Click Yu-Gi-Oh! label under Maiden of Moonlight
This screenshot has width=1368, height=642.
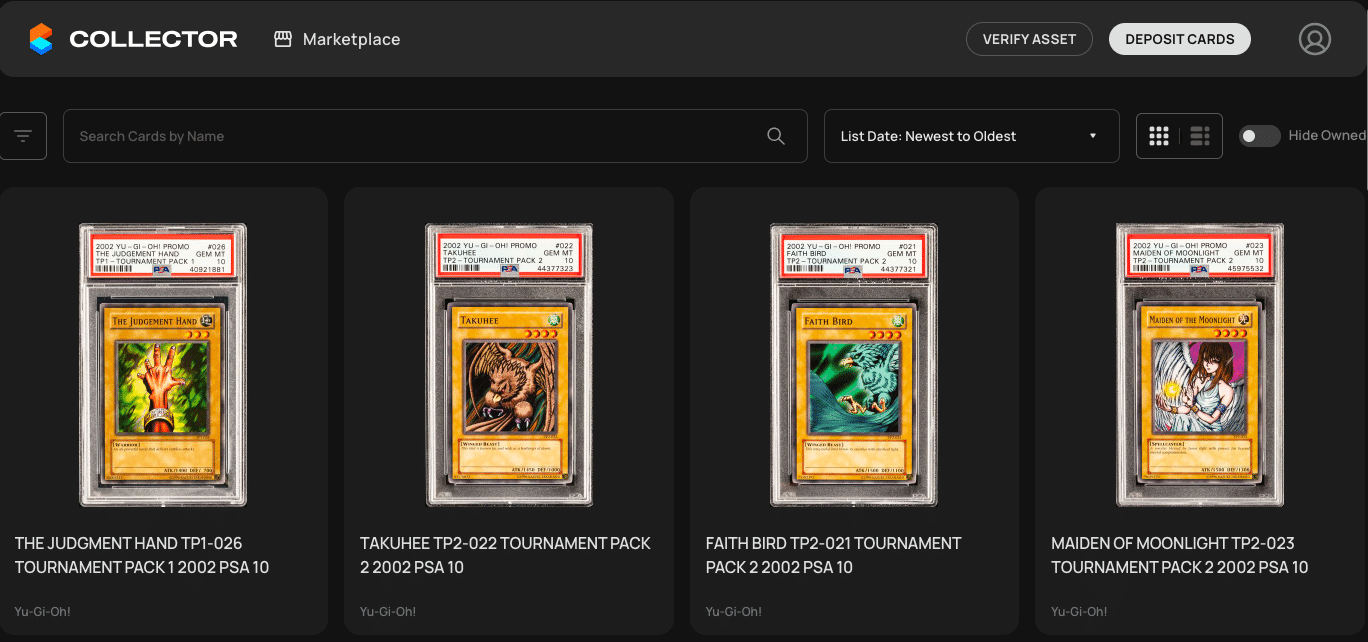click(x=1079, y=611)
